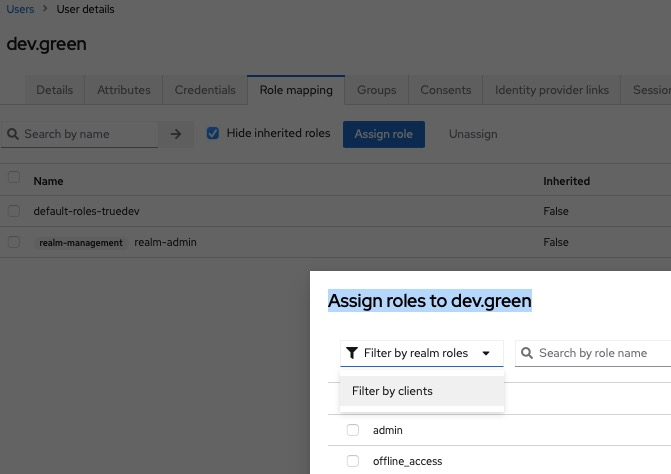
Task: Click the breadcrumb chevron after Users
Action: click(x=45, y=9)
